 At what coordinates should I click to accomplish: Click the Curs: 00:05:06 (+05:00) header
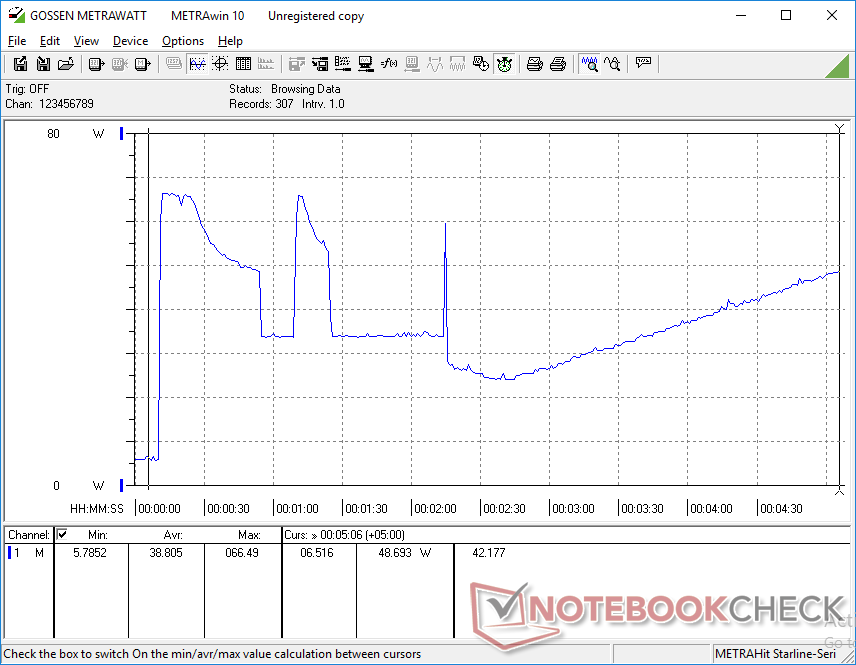[344, 535]
